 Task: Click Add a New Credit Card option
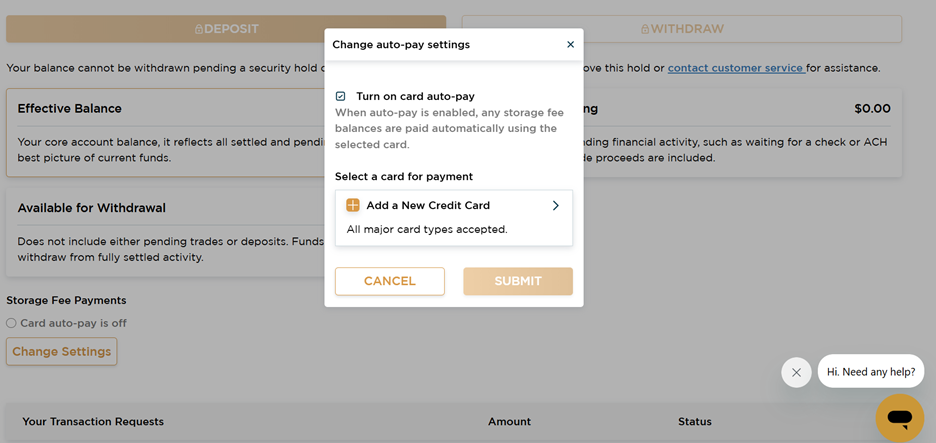pos(454,218)
